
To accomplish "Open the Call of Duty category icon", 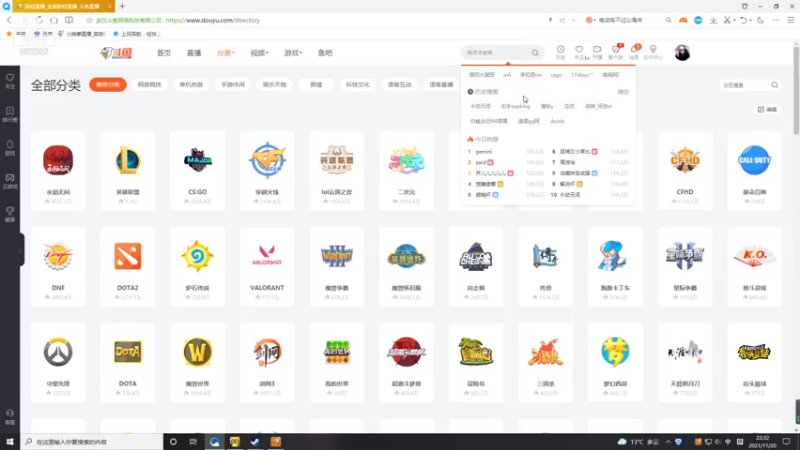I will tap(754, 160).
